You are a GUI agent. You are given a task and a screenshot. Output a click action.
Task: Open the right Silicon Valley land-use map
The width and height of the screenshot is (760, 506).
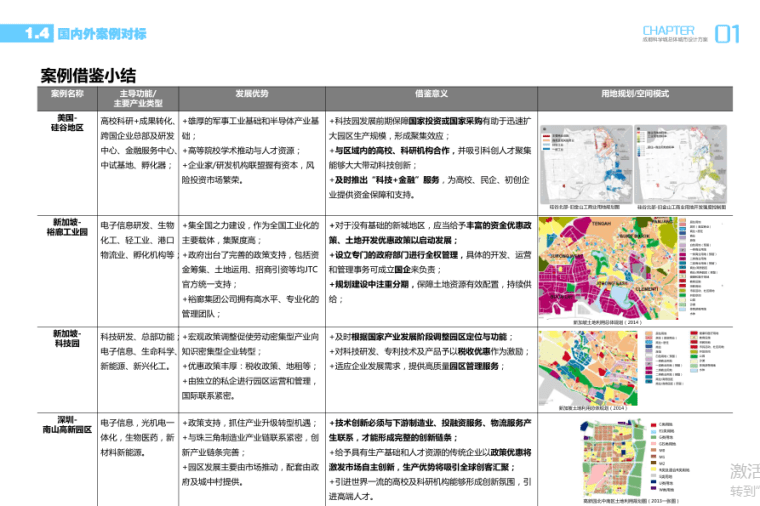(681, 164)
